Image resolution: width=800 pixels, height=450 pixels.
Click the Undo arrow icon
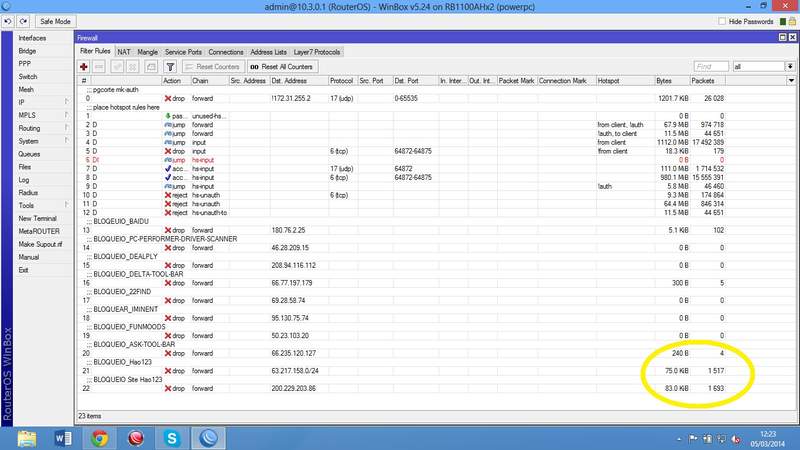(8, 21)
